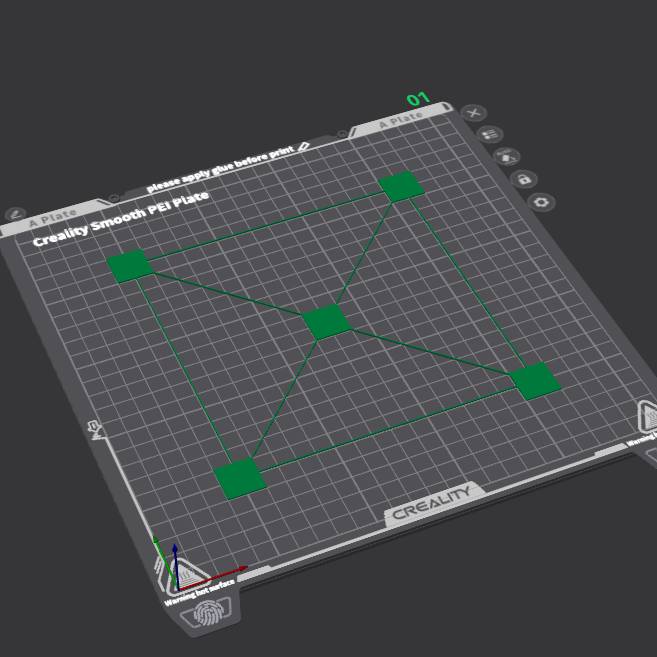Select the green square nearest plate number 01
657x657 pixels.
point(401,186)
